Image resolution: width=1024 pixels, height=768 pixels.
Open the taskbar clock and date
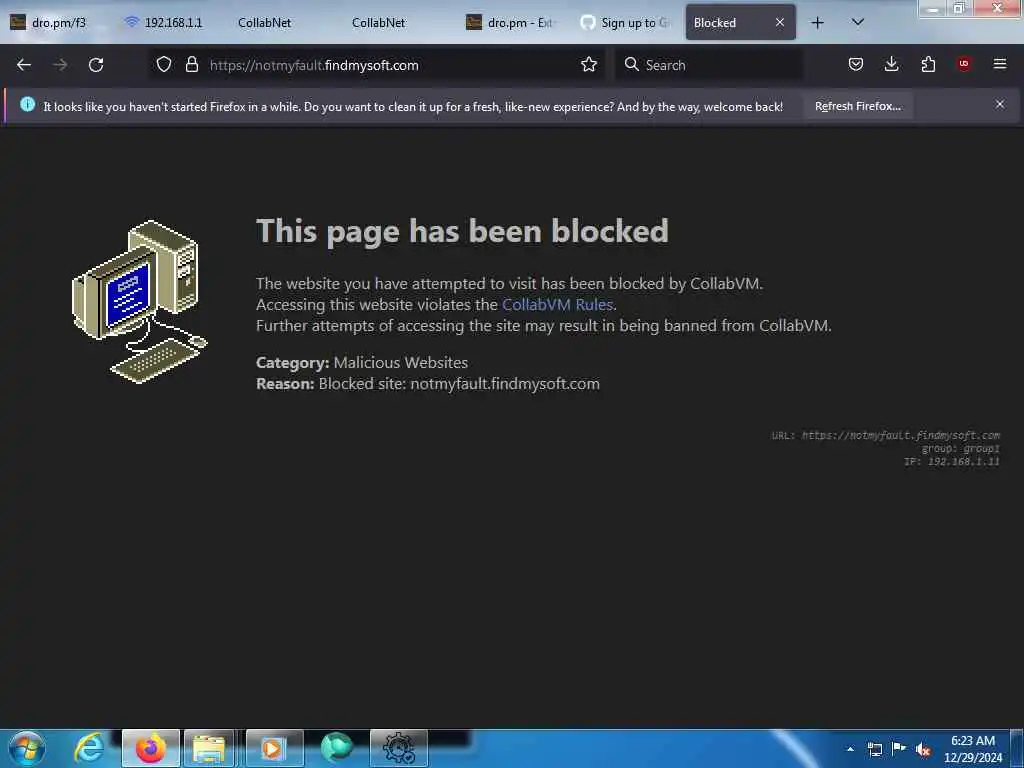pos(972,748)
